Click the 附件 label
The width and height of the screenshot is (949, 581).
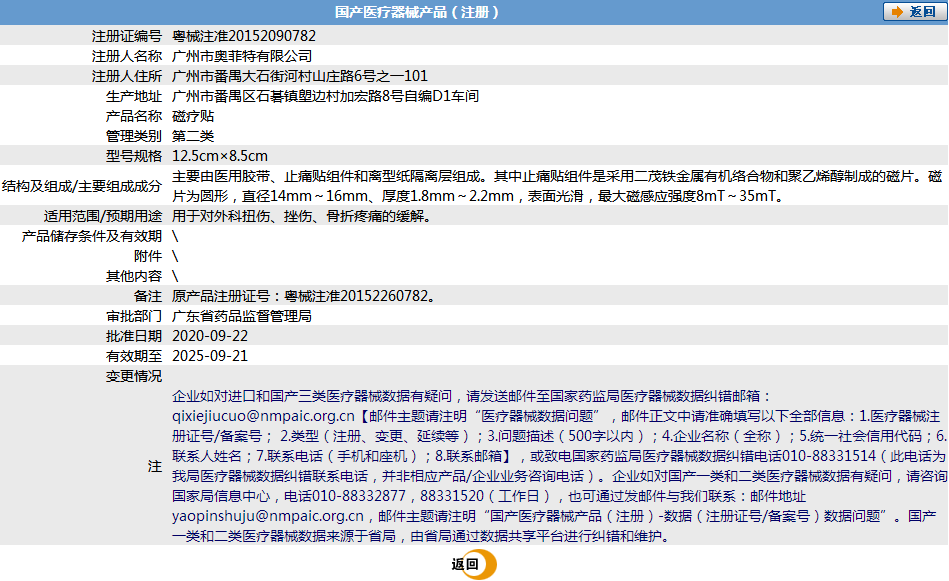click(148, 255)
